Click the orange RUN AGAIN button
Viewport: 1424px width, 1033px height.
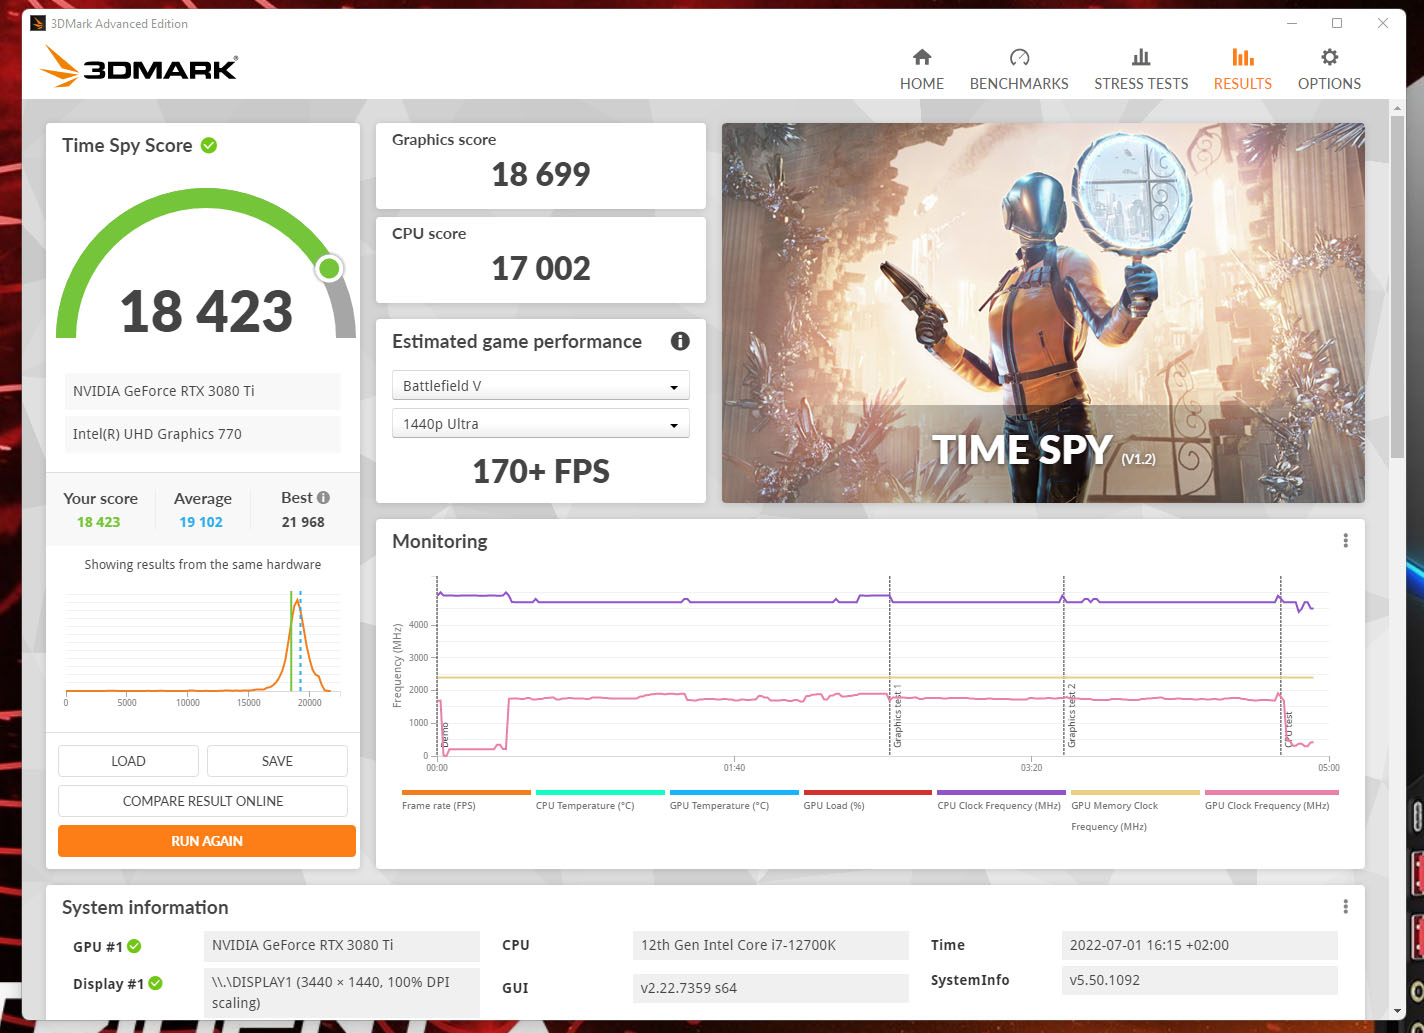click(x=207, y=841)
